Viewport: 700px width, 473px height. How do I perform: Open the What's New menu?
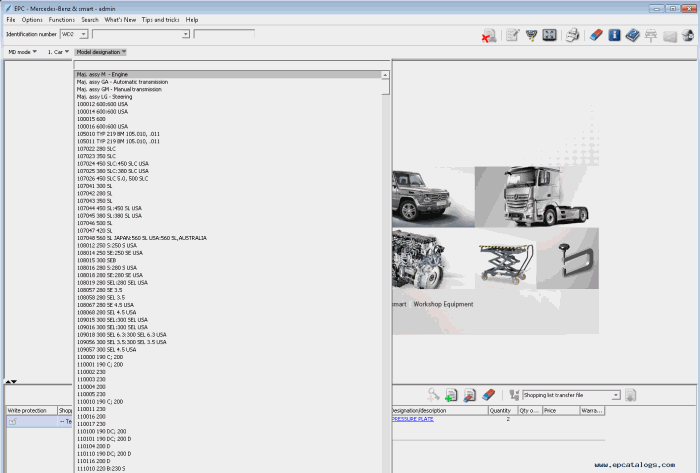coord(120,20)
